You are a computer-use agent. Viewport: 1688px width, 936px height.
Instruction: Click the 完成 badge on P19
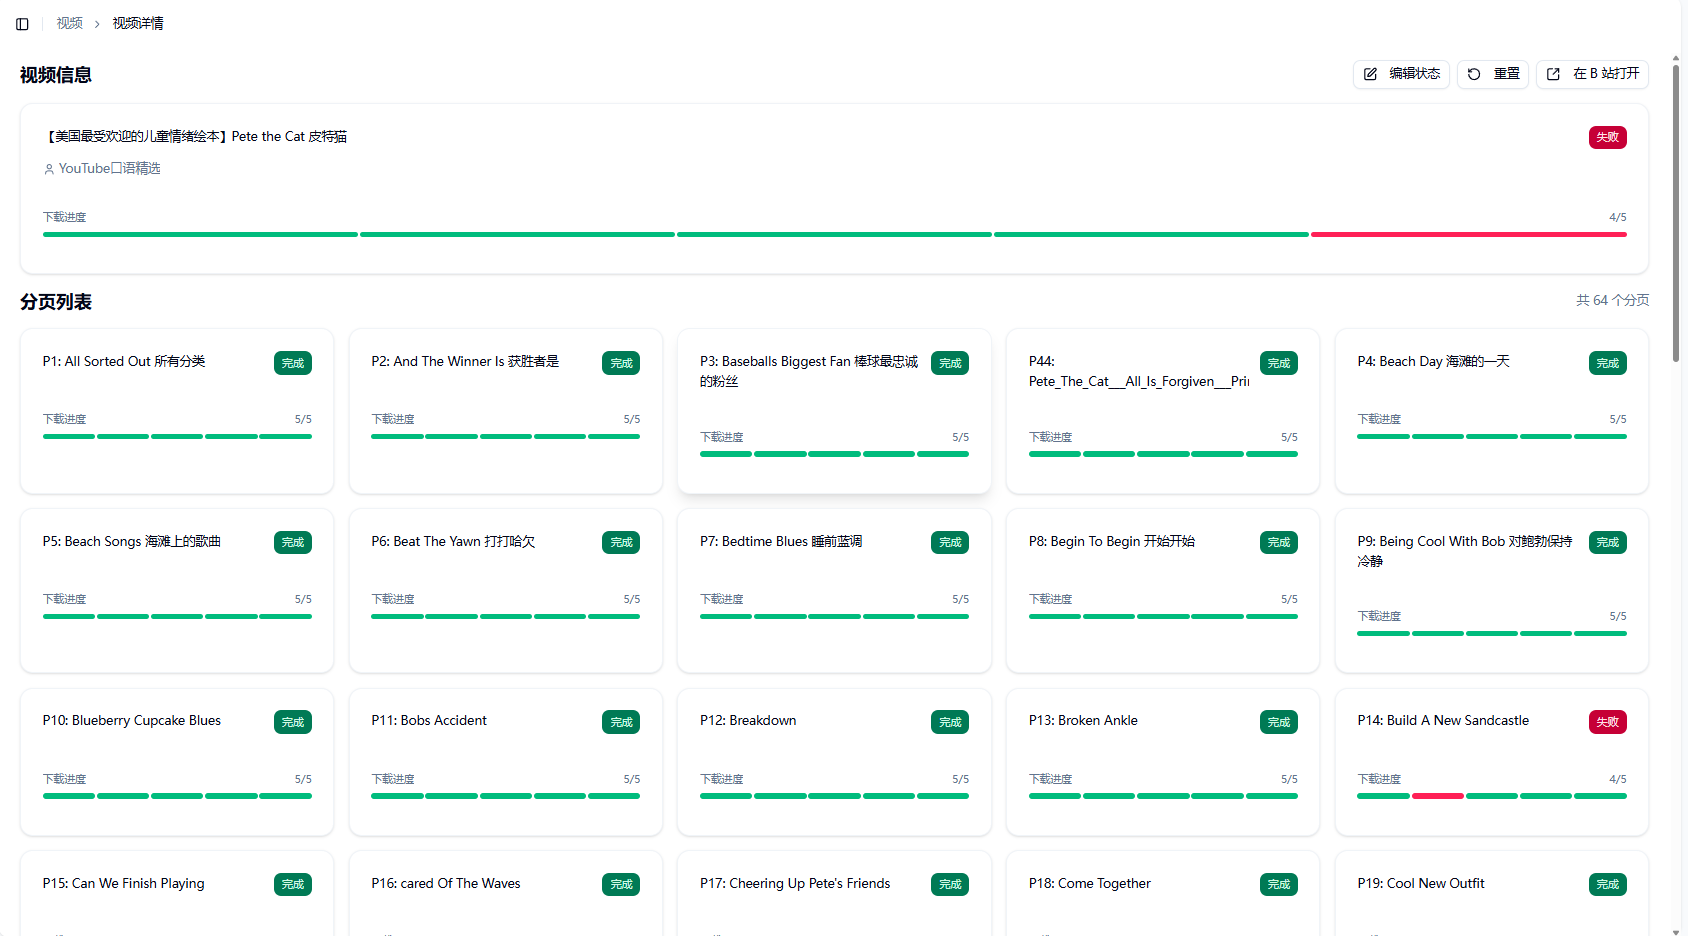(1607, 885)
